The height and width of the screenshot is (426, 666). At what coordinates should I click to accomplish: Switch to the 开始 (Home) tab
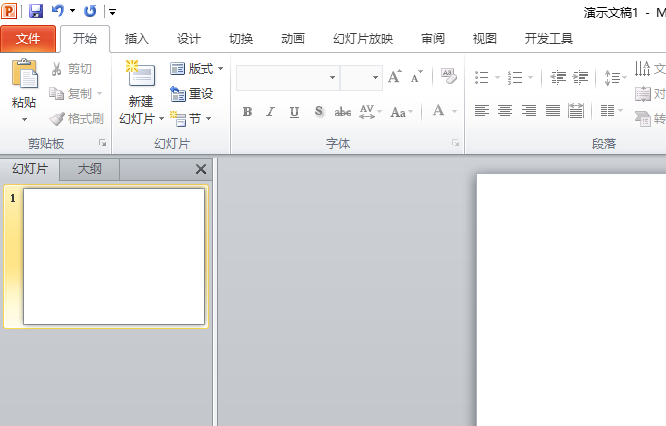(x=85, y=39)
